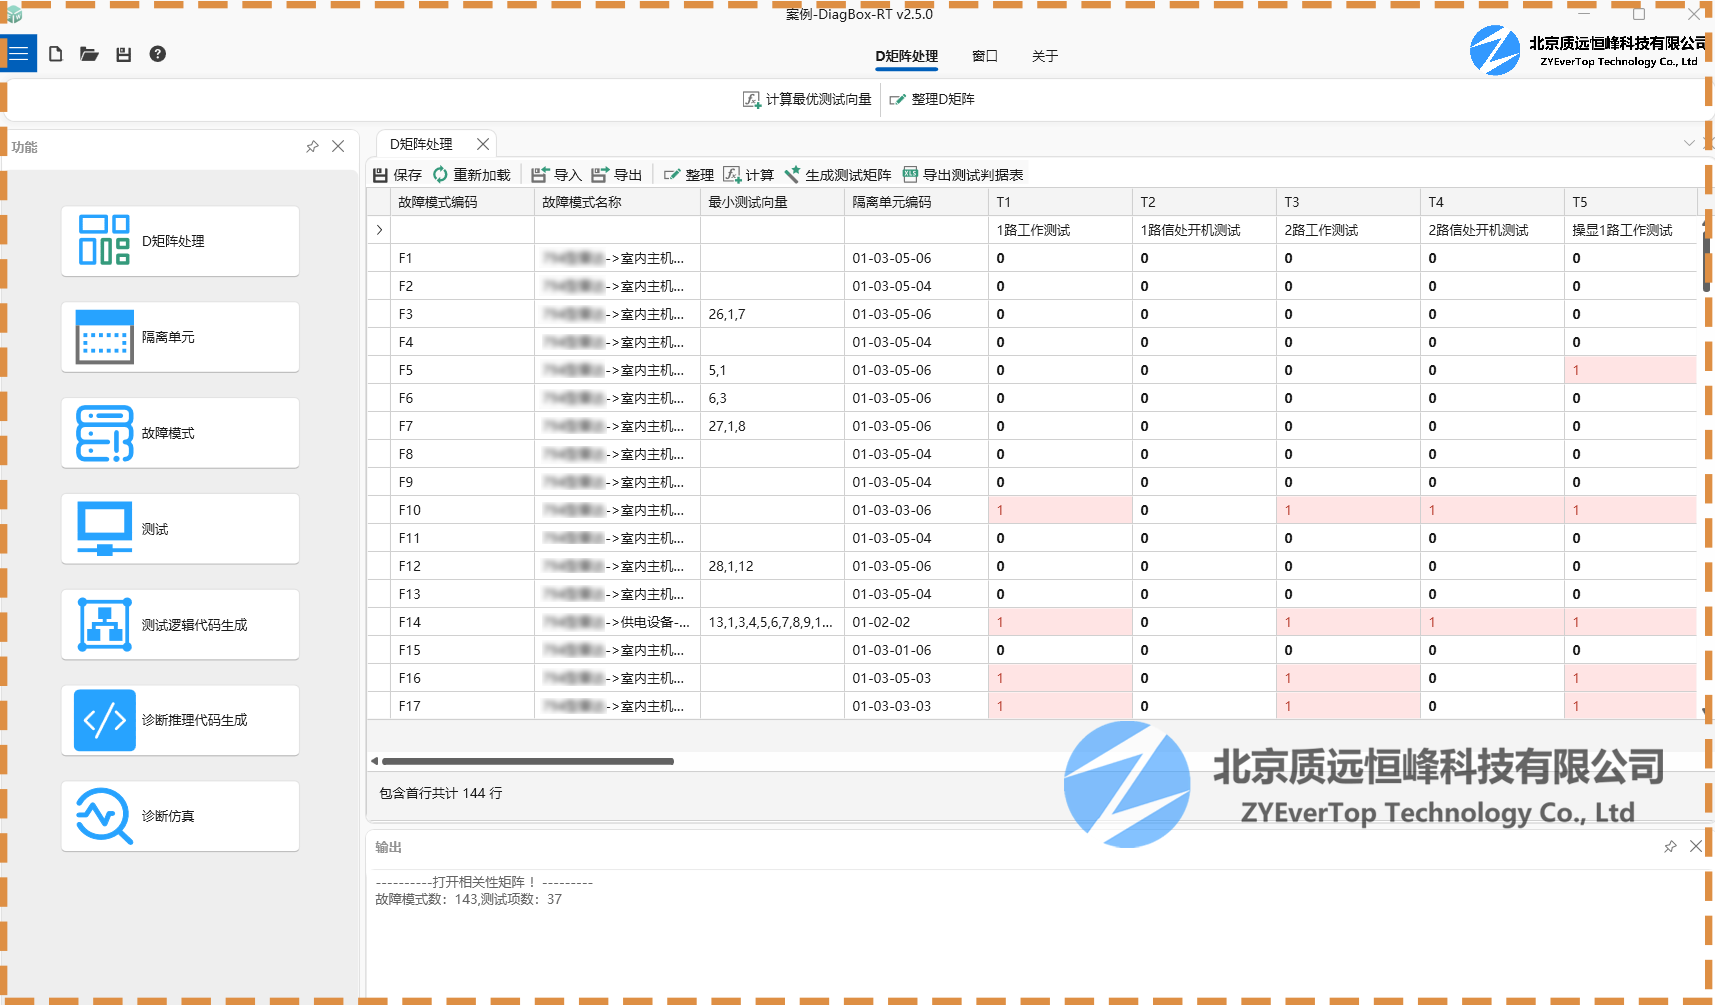Select row F14 code cell

462,622
